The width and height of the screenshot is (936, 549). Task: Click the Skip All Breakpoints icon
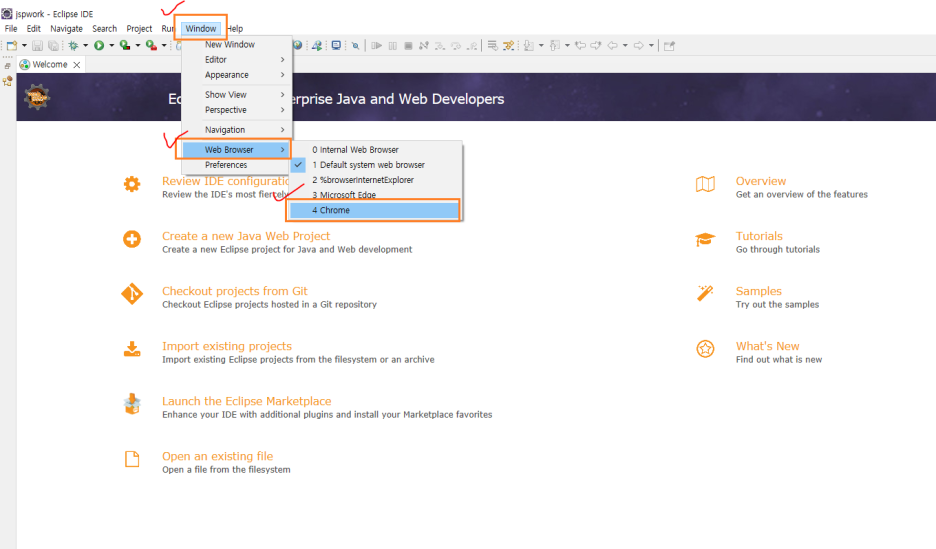(x=355, y=45)
